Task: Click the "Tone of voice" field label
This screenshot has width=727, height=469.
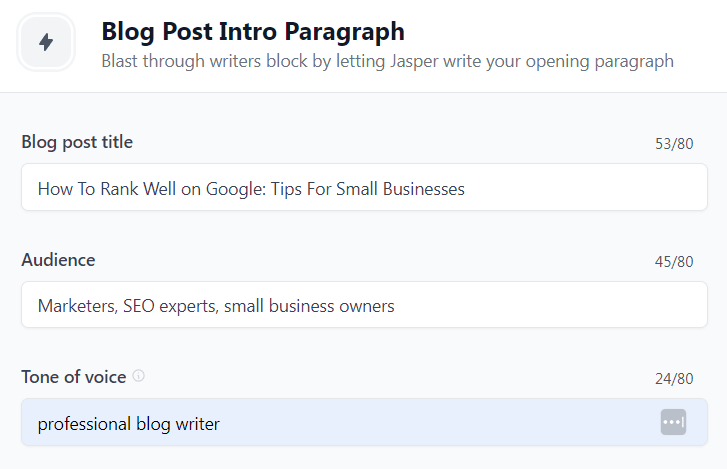Action: coord(74,377)
